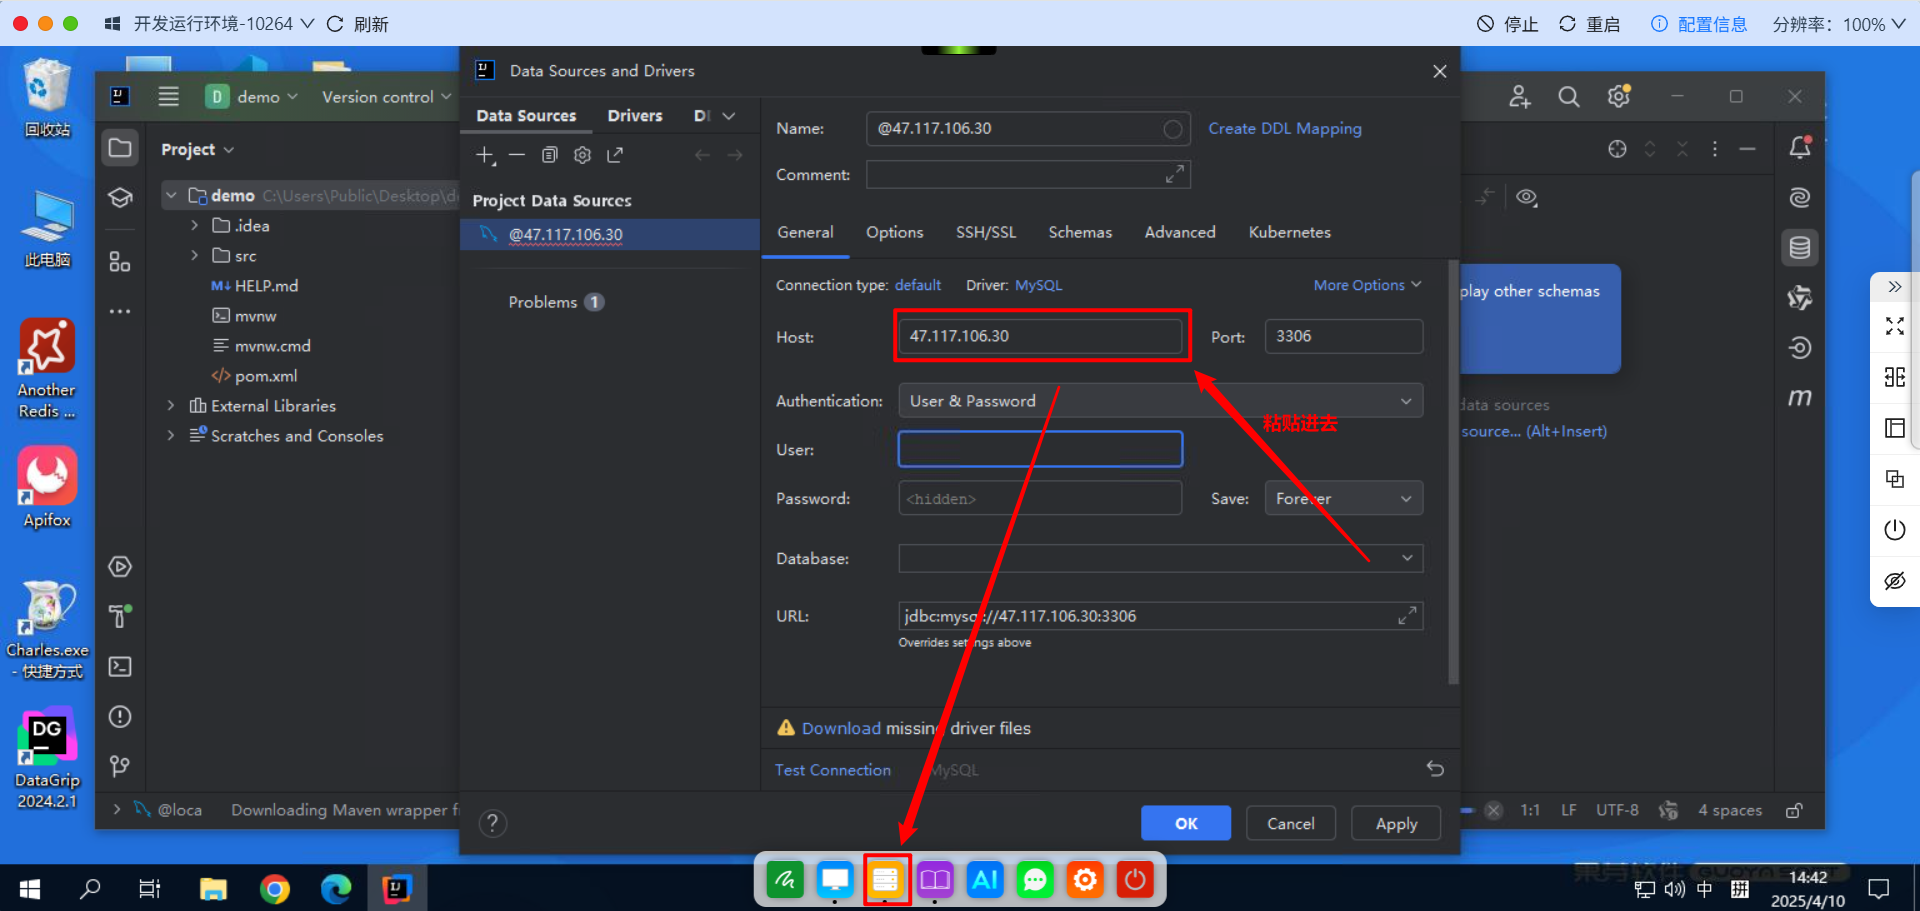
Task: Expand More Options dropdown
Action: point(1367,285)
